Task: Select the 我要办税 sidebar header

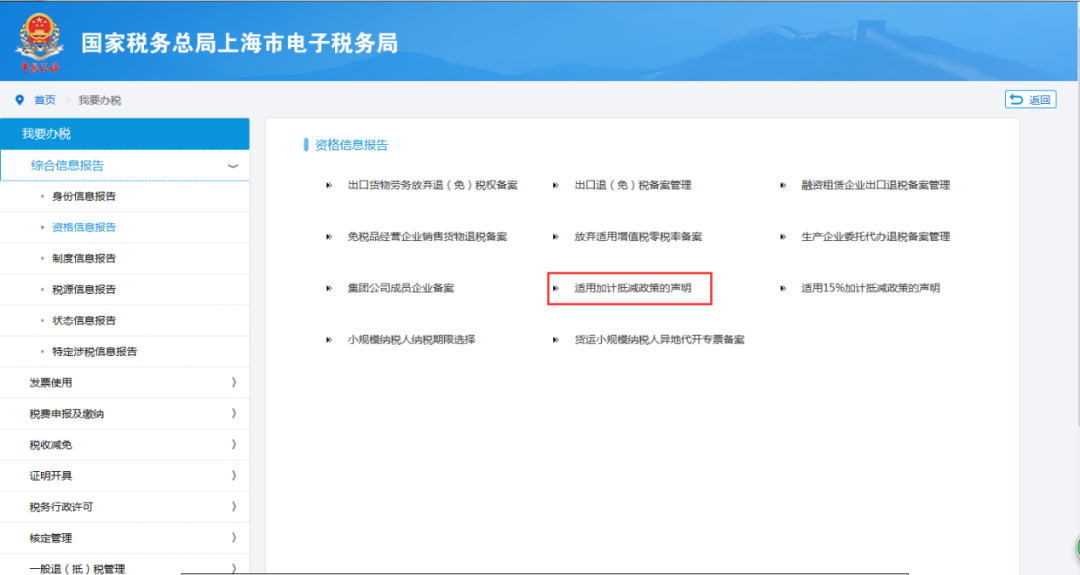Action: click(125, 134)
